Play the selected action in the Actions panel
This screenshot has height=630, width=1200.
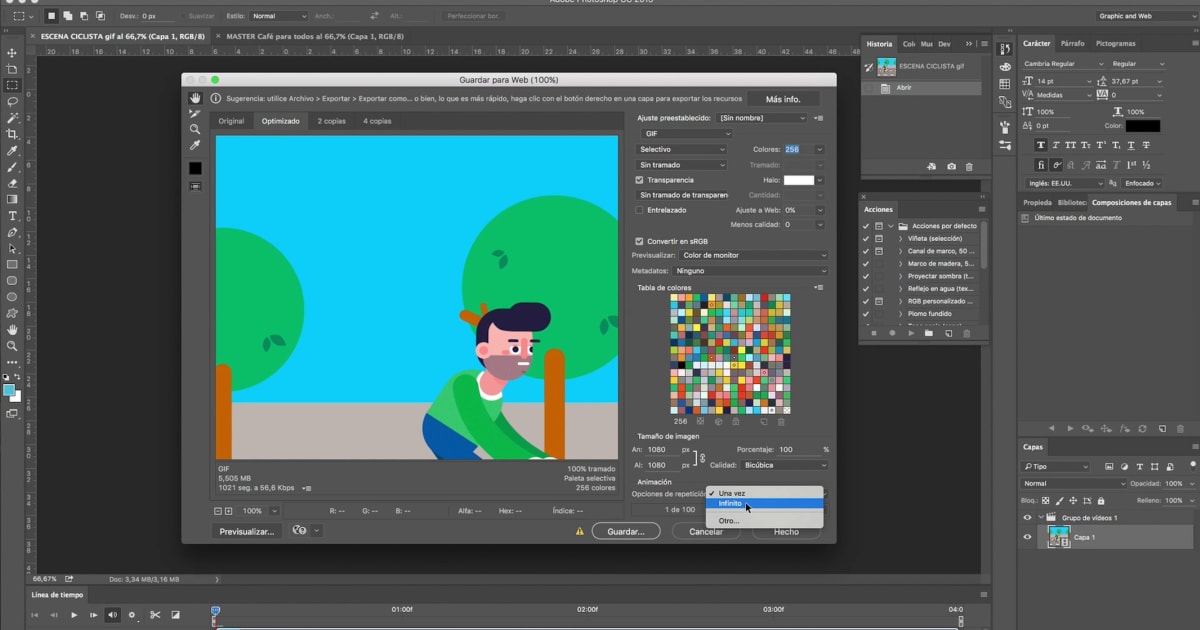(x=911, y=333)
